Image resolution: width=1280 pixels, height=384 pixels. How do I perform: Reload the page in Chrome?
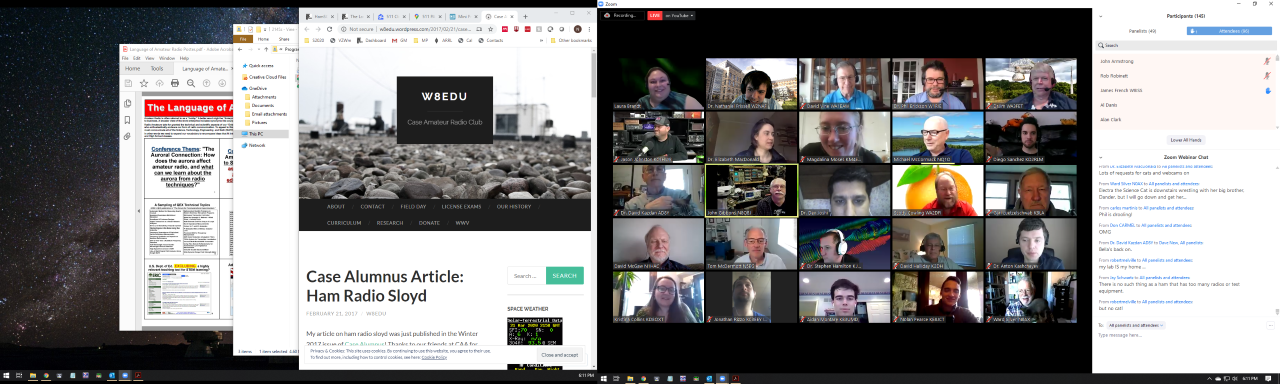(331, 29)
